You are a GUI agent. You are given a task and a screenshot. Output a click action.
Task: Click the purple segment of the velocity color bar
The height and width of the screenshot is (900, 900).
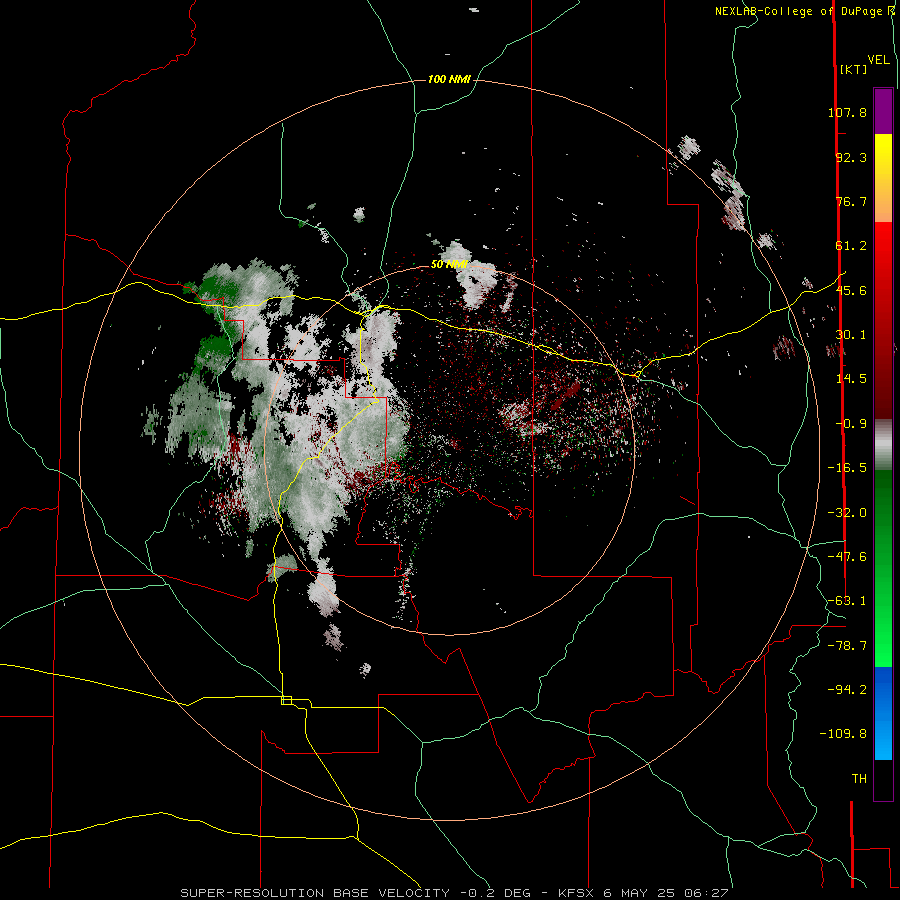(883, 111)
